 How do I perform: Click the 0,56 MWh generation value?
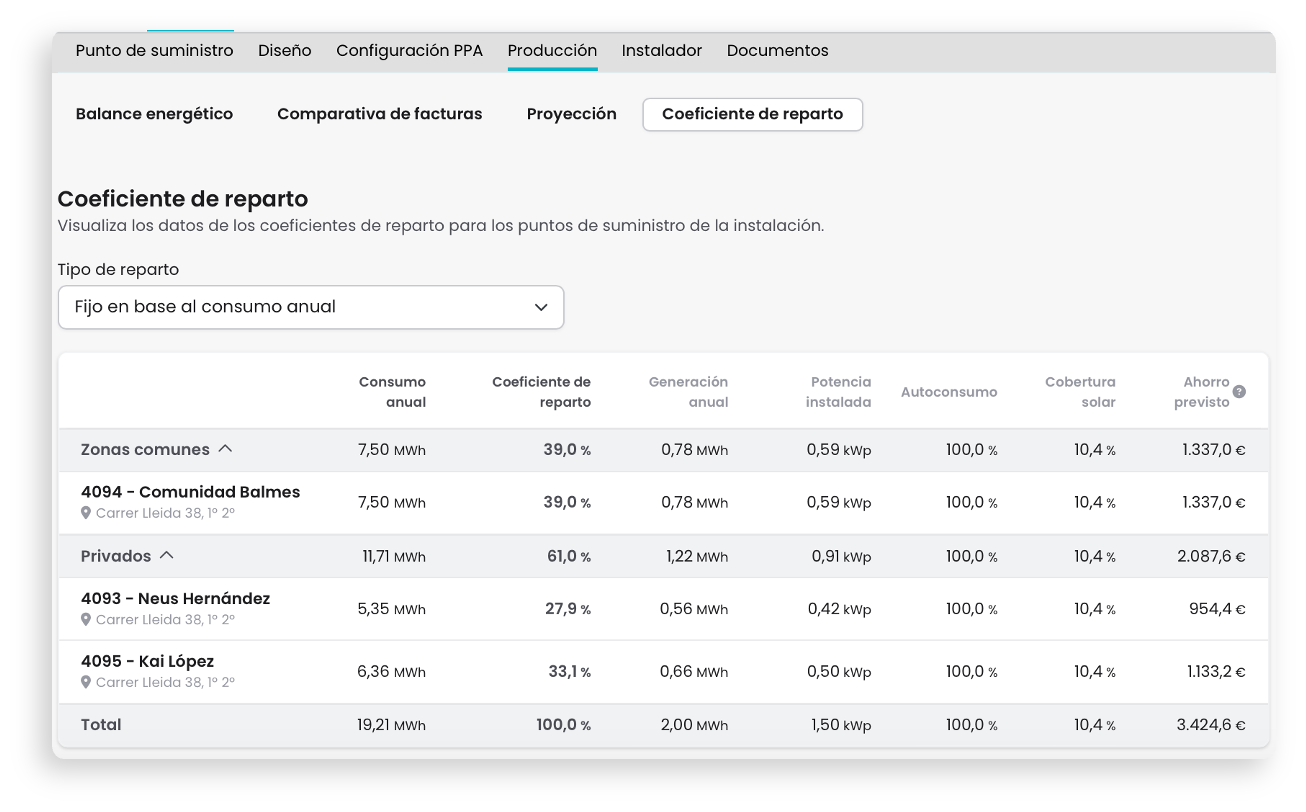pos(694,609)
